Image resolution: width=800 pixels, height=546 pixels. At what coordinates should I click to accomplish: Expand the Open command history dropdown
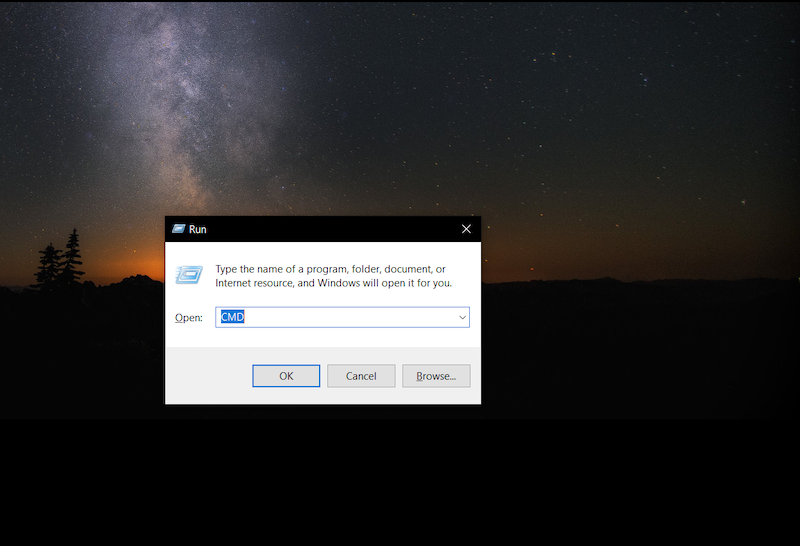coord(462,317)
